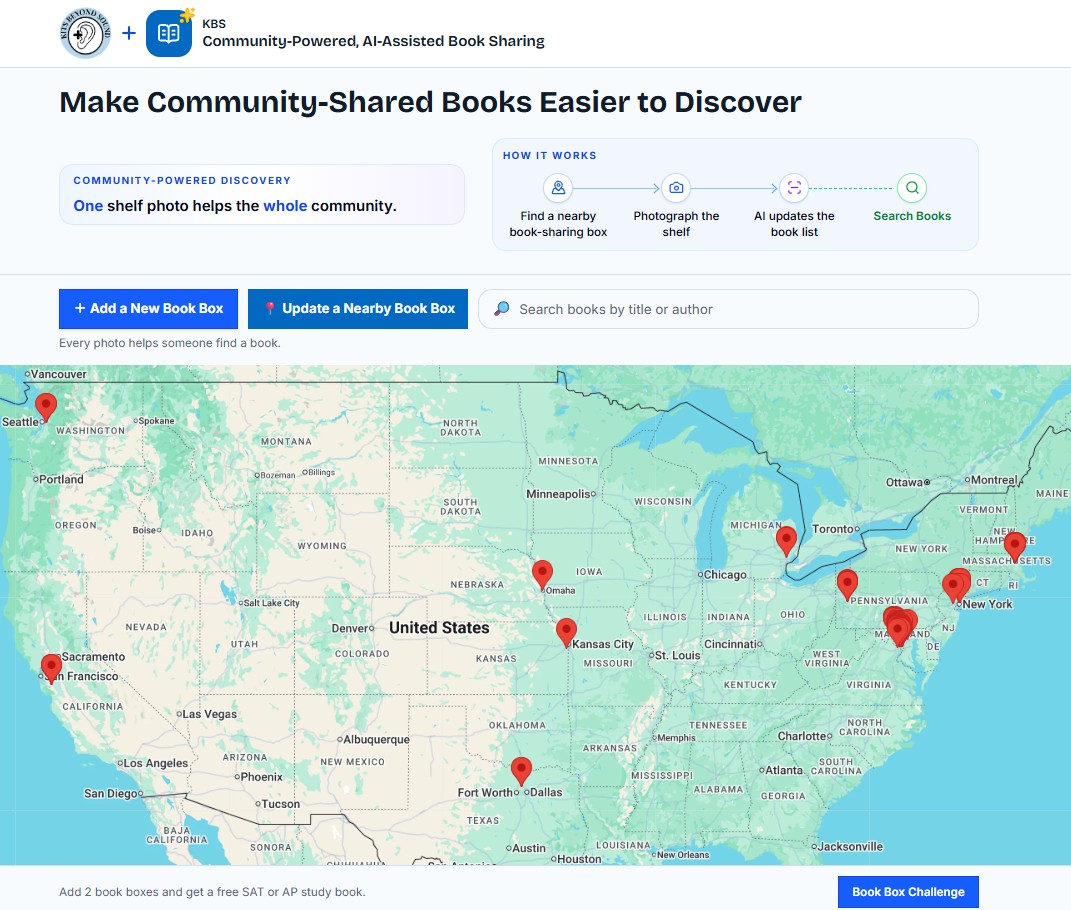Image resolution: width=1071 pixels, height=910 pixels.
Task: Click the 'Add 2 book boxes' free study book notice
Action: (212, 892)
